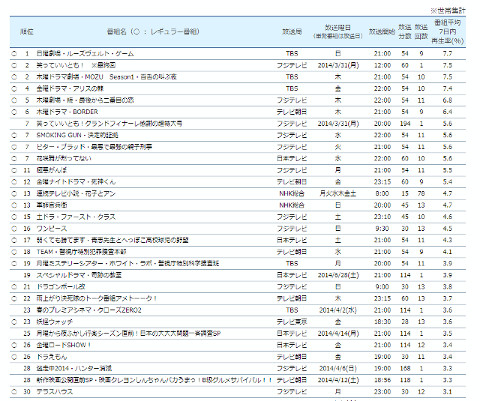Click the date 2014/4/2(水)
This screenshot has width=480, height=401.
click(338, 310)
